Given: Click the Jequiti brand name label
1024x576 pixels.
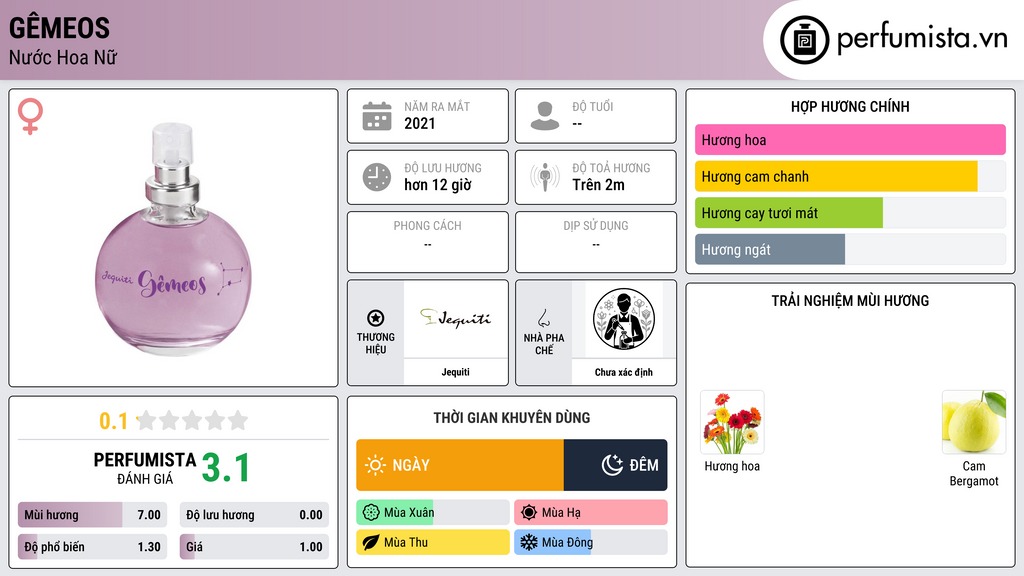Looking at the screenshot, I should point(455,372).
